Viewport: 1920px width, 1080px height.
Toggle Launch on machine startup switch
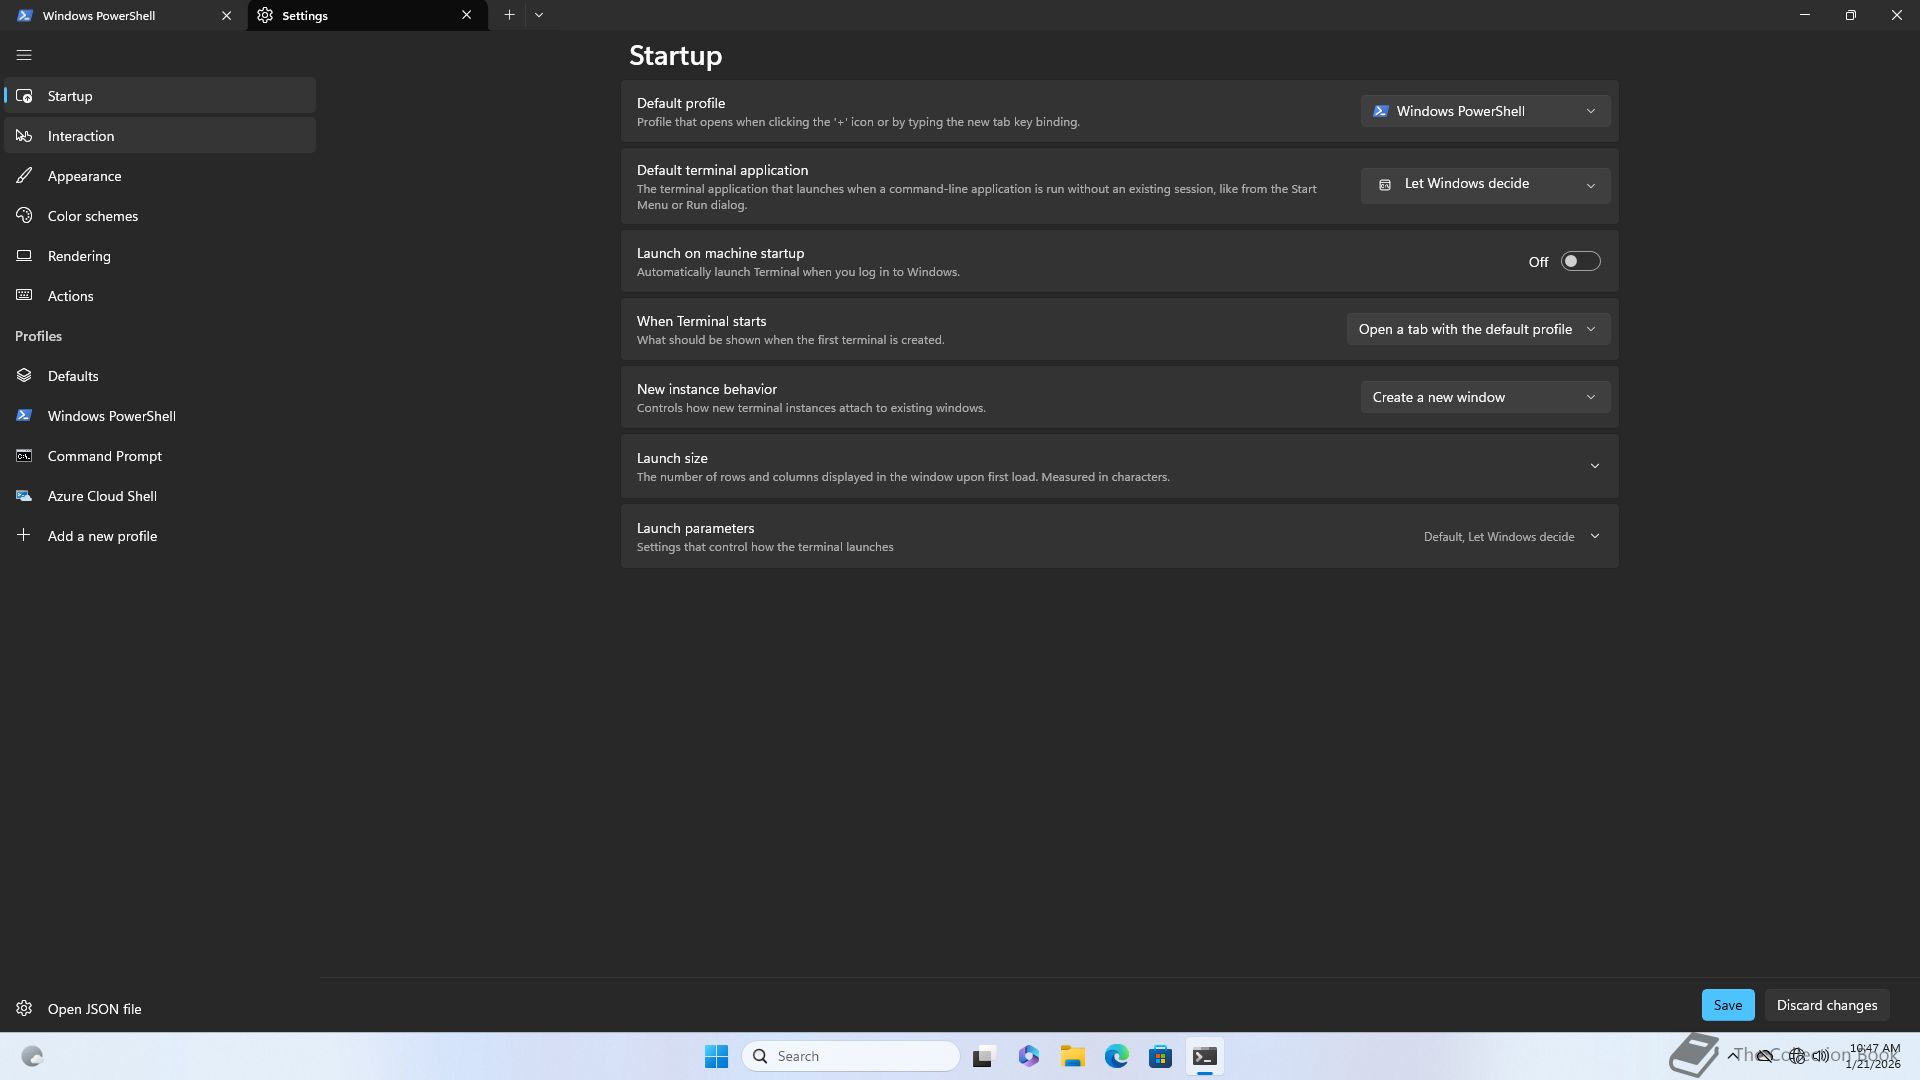1580,262
